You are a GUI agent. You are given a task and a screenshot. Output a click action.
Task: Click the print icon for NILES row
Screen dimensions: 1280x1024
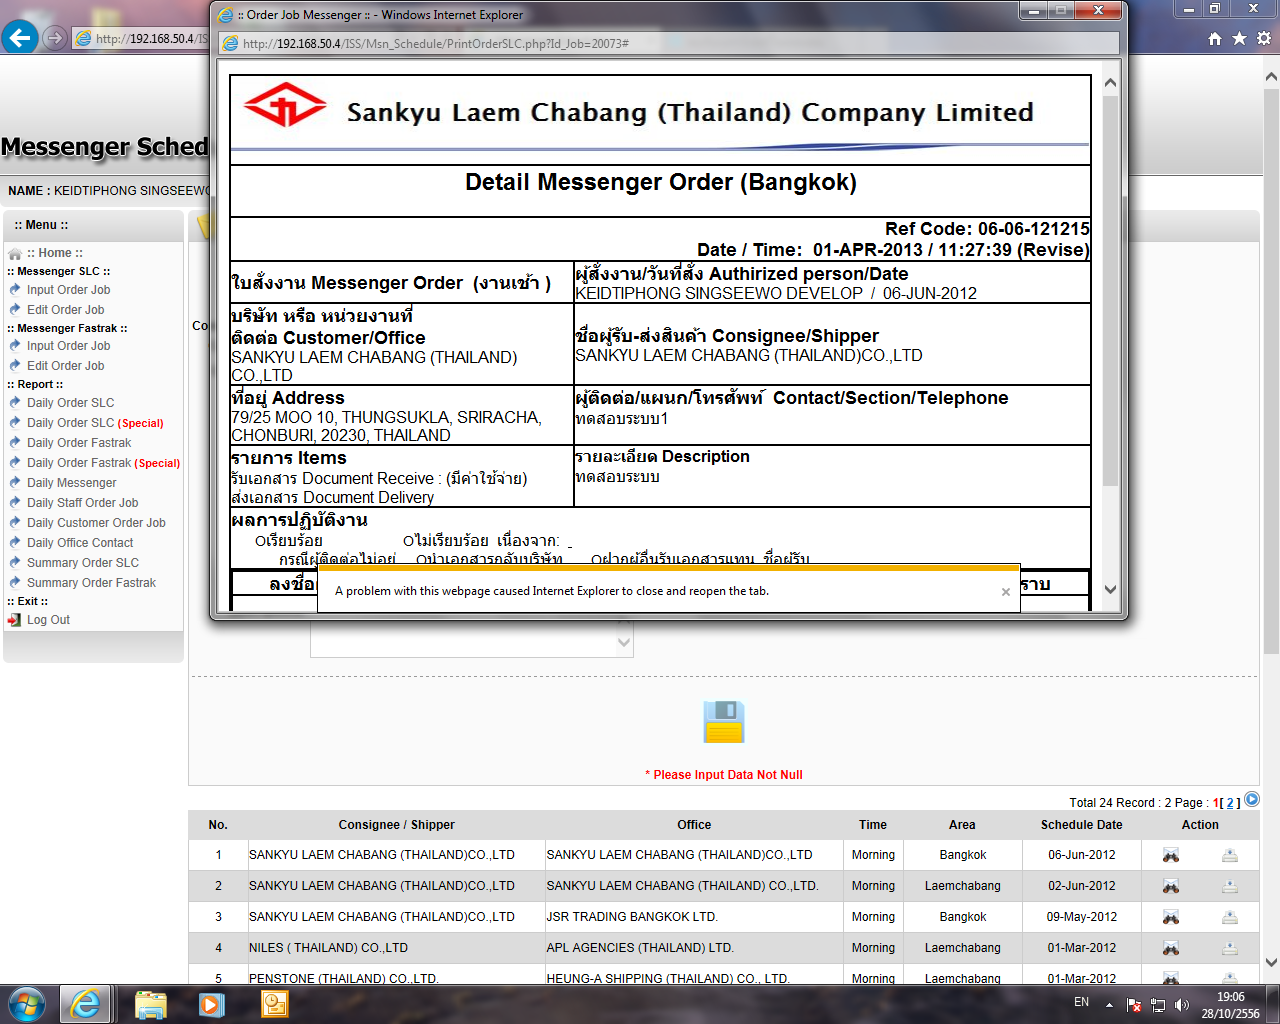coord(1230,948)
